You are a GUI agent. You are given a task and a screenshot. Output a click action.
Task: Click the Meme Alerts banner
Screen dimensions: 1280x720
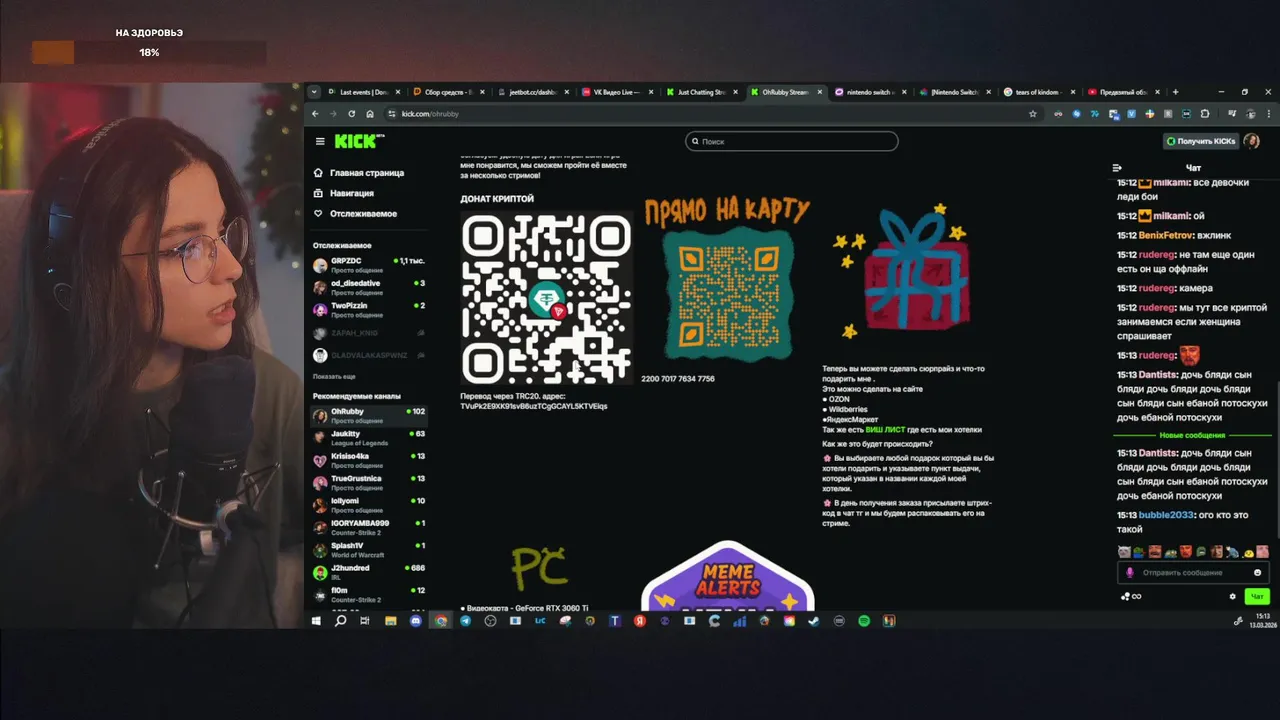pos(727,576)
